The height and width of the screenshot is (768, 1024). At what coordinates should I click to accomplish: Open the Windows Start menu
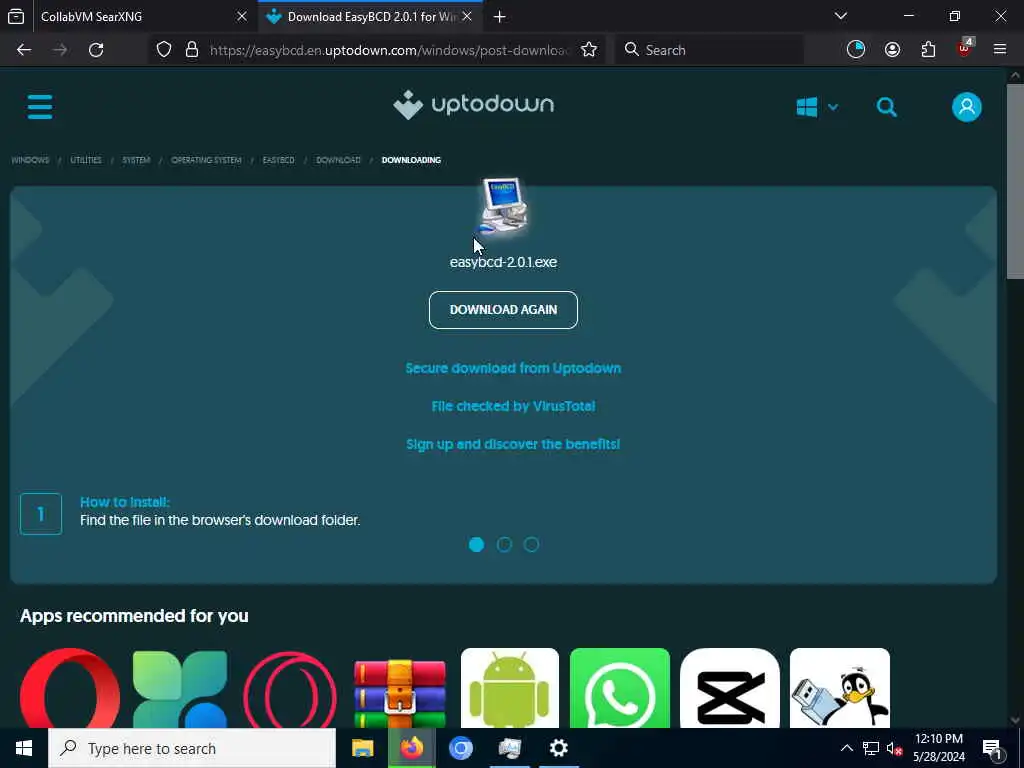click(24, 748)
